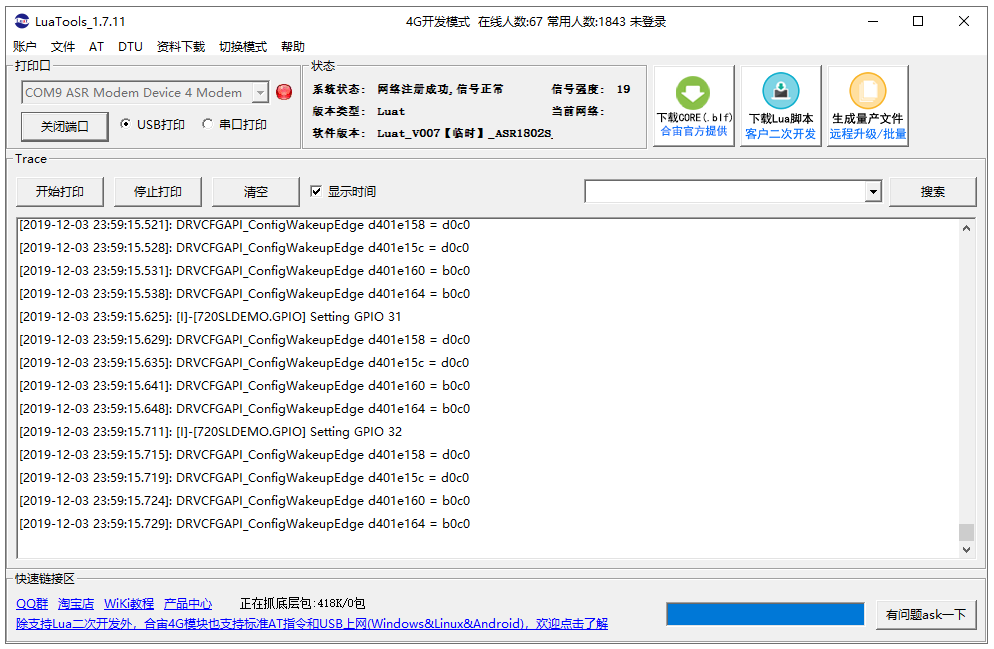
Task: Click the 远程升级/批量 label
Action: point(868,134)
